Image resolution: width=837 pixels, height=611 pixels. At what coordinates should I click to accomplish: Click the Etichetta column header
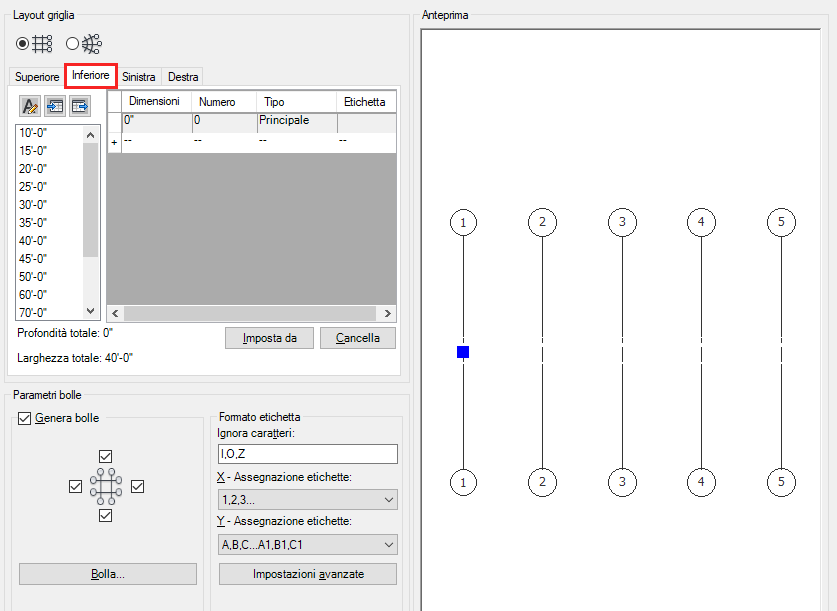pyautogui.click(x=366, y=101)
